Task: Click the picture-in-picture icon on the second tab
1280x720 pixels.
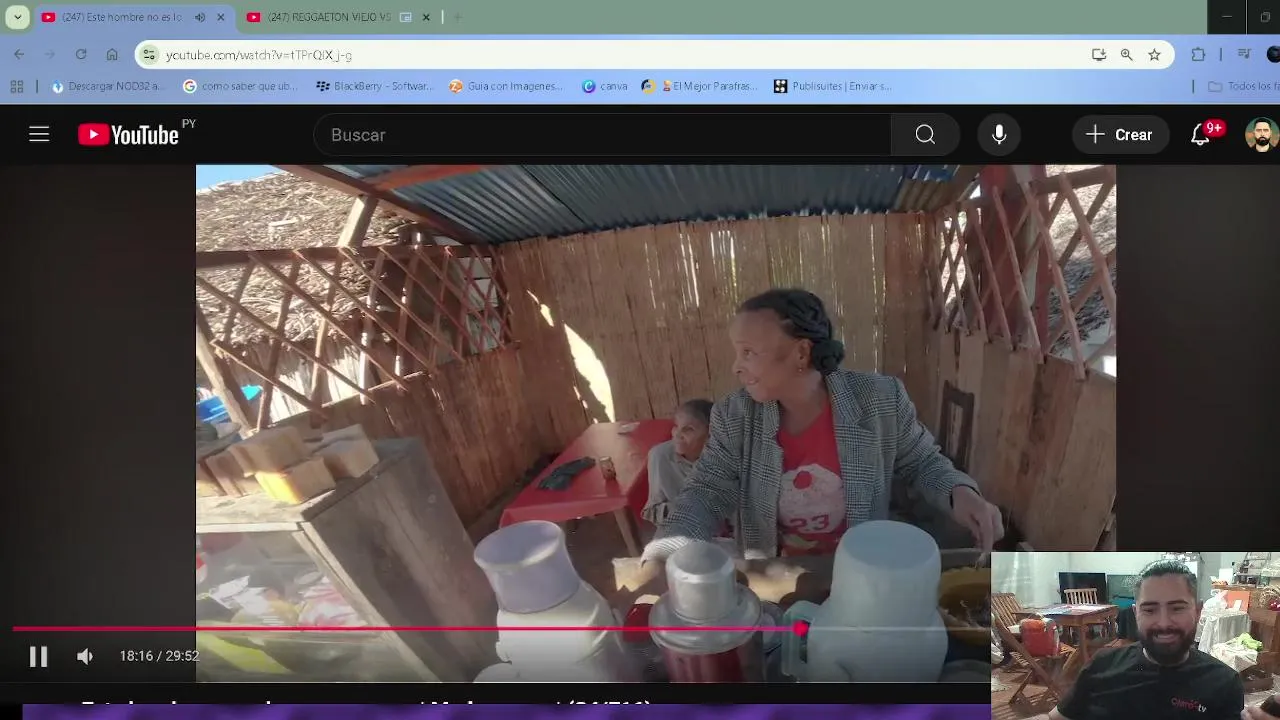Action: (405, 17)
